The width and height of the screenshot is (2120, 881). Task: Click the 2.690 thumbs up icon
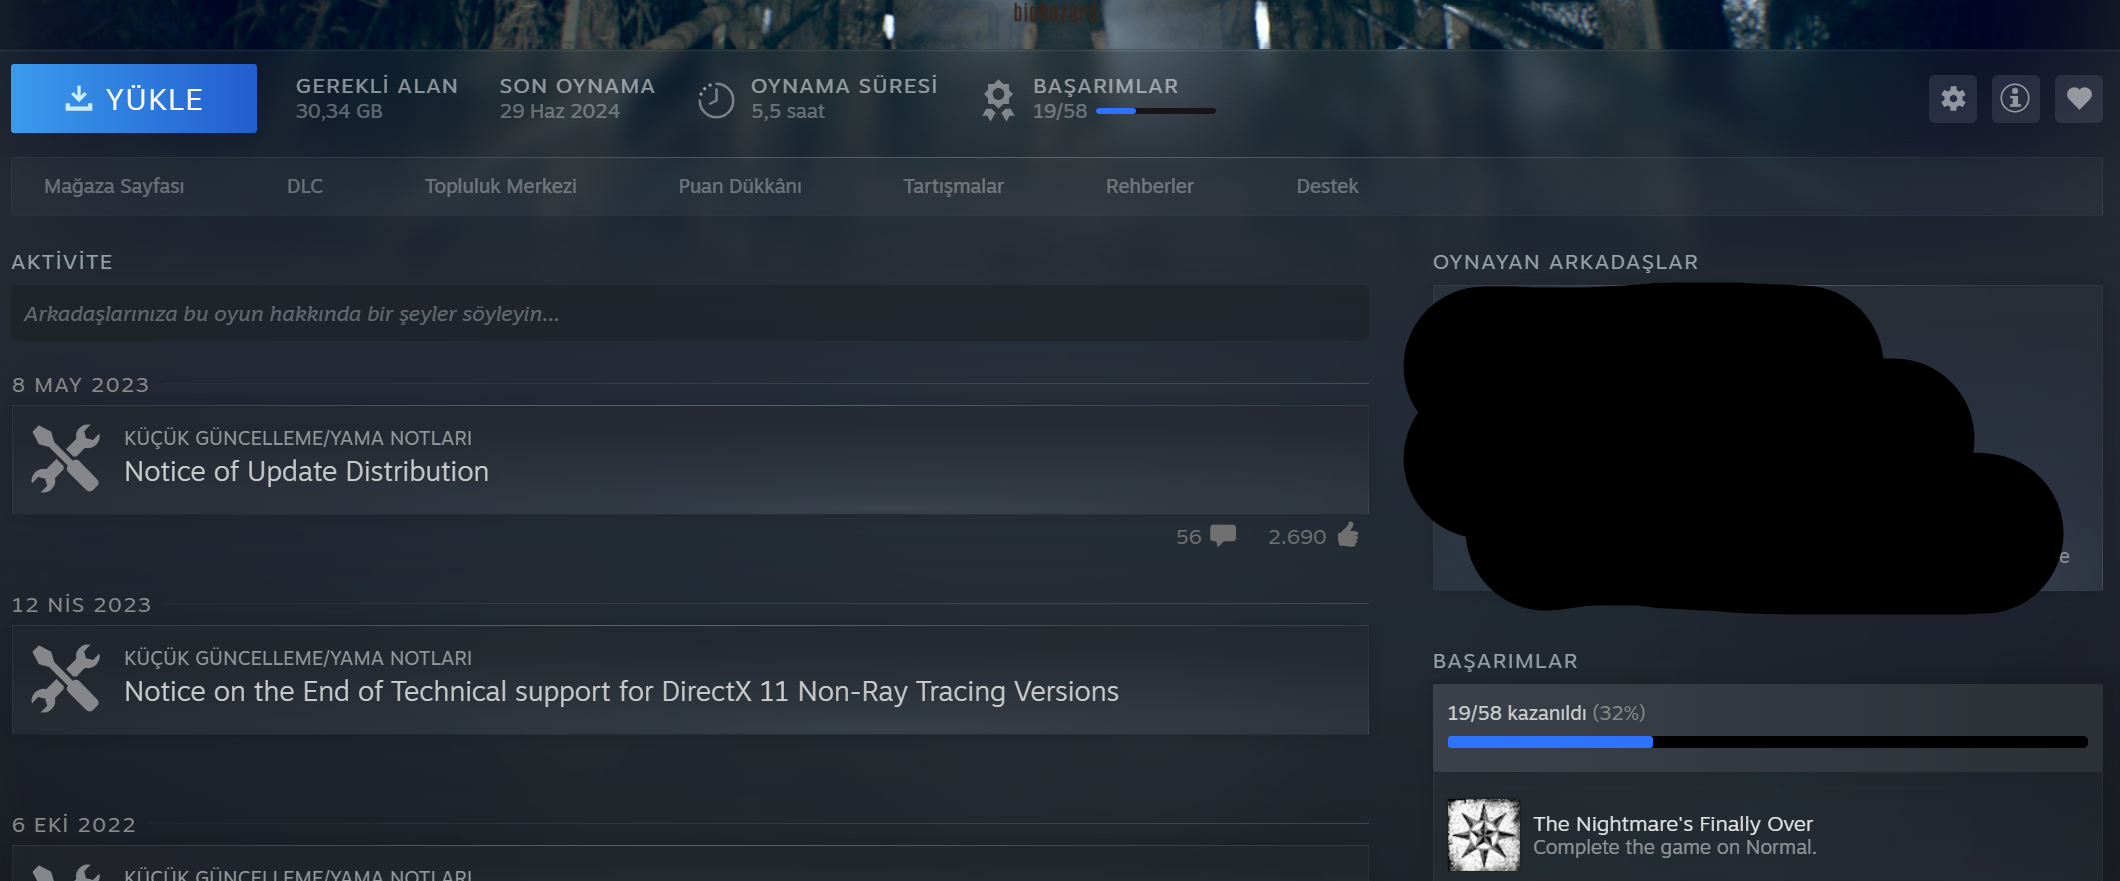tap(1348, 535)
